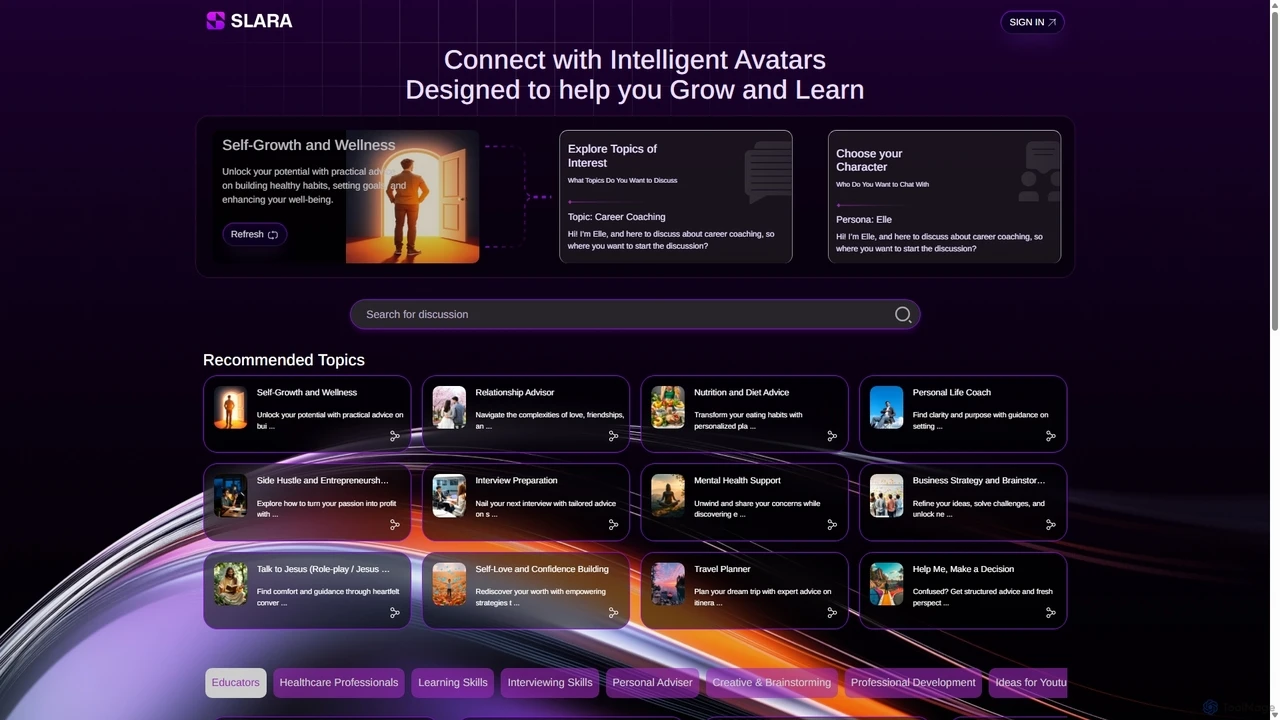The height and width of the screenshot is (720, 1280).
Task: Click the Search for discussion field
Action: (x=635, y=315)
